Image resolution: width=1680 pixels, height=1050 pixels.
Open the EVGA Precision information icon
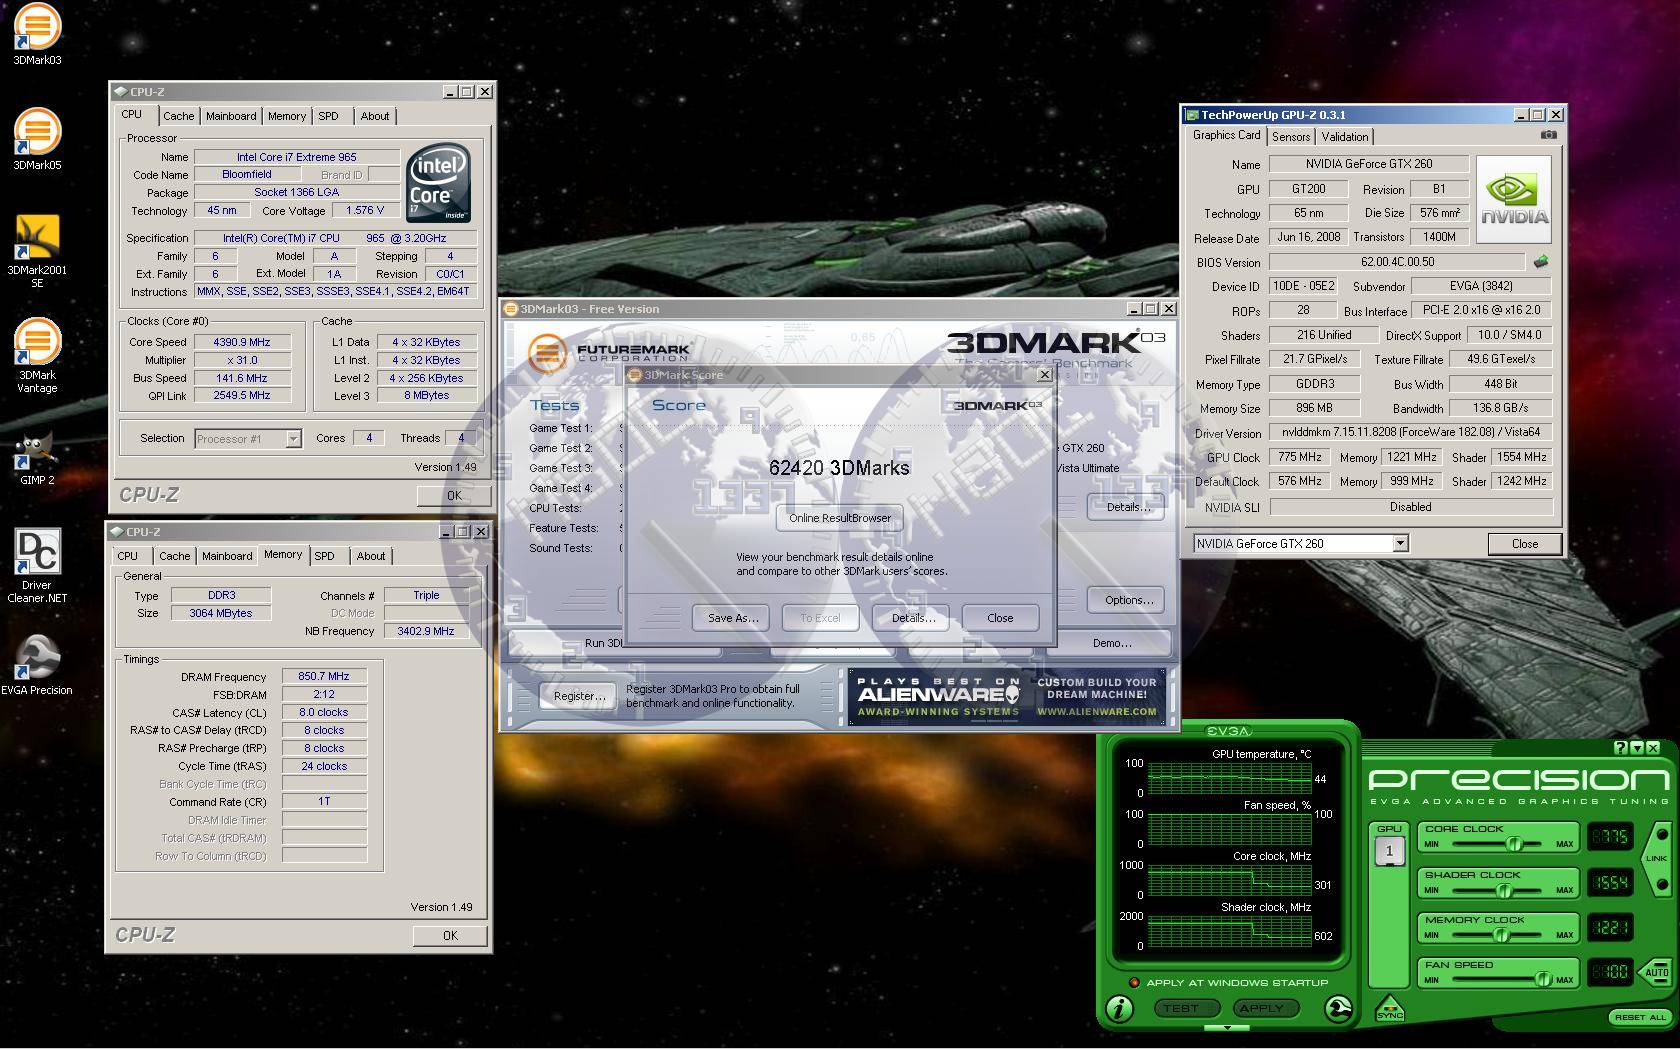[x=1119, y=1008]
